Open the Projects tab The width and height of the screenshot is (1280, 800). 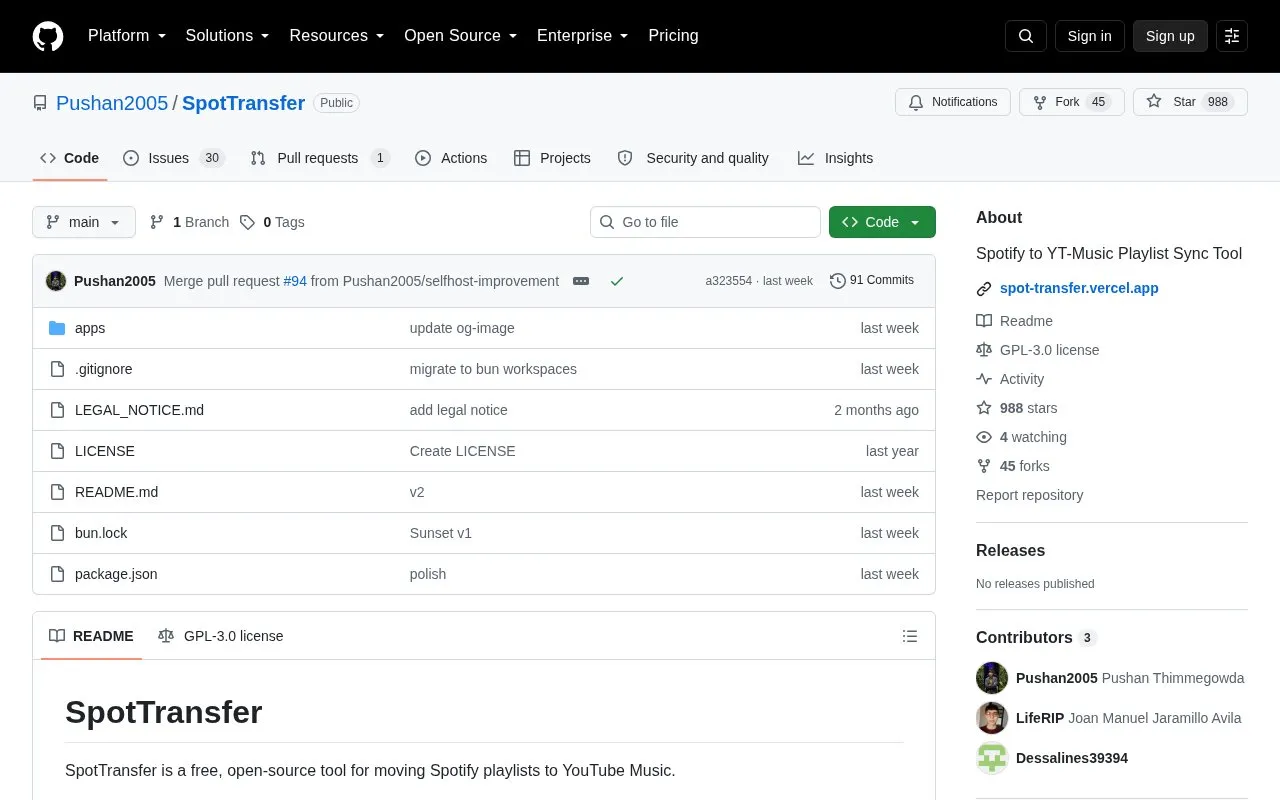pos(552,158)
